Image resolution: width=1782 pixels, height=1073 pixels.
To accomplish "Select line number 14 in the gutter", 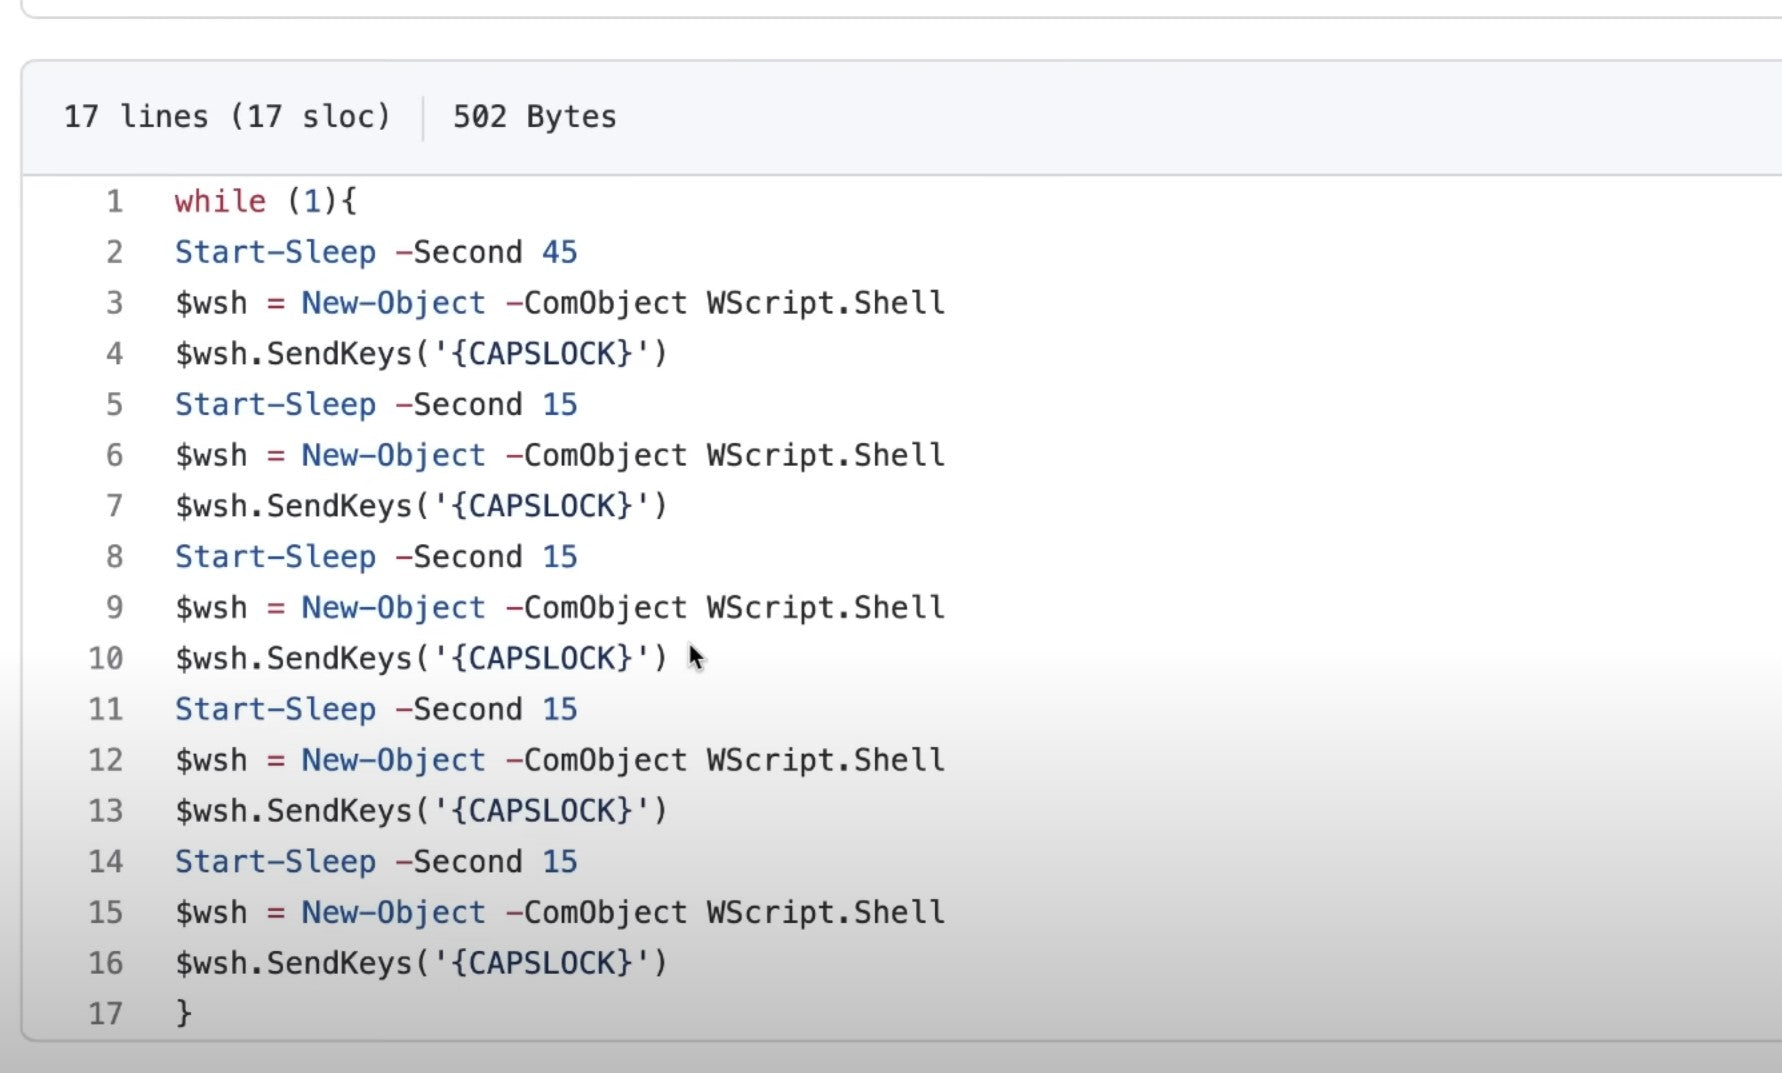I will click(106, 862).
